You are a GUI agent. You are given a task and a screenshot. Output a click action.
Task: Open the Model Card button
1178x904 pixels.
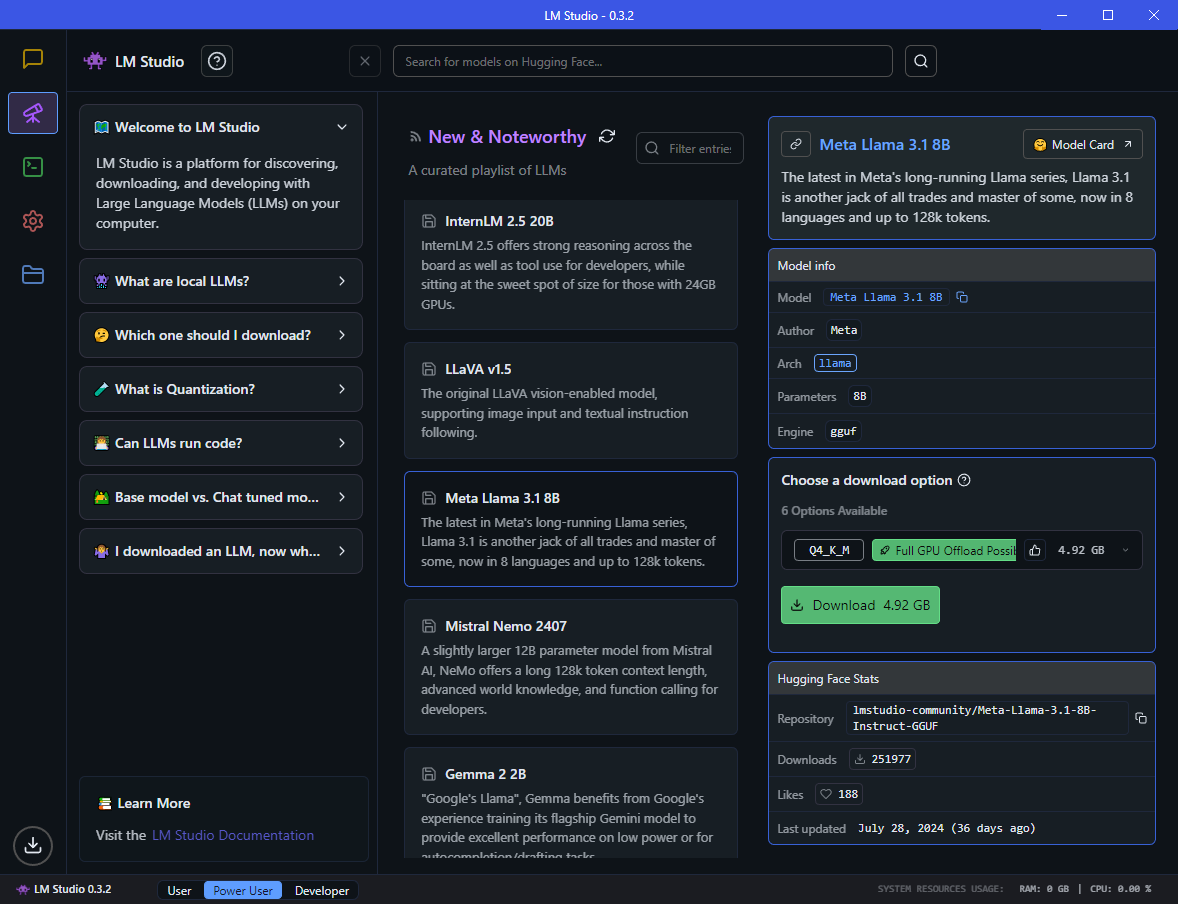pos(1083,144)
